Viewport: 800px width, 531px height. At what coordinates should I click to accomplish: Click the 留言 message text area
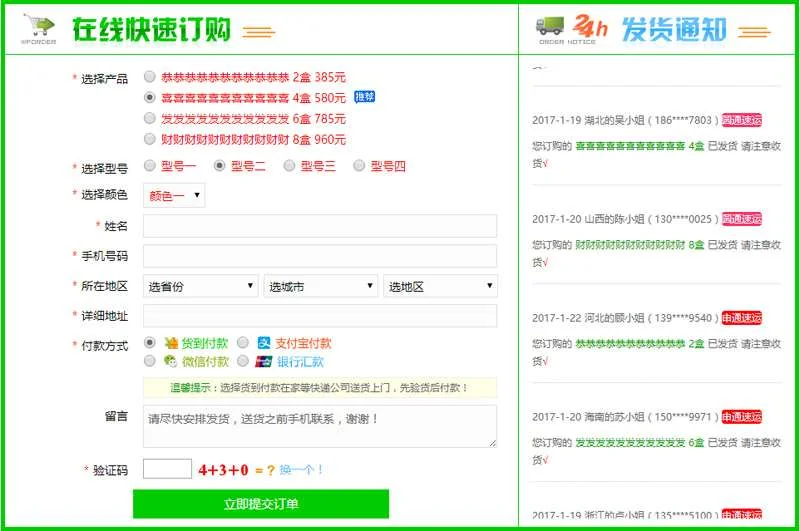click(320, 426)
